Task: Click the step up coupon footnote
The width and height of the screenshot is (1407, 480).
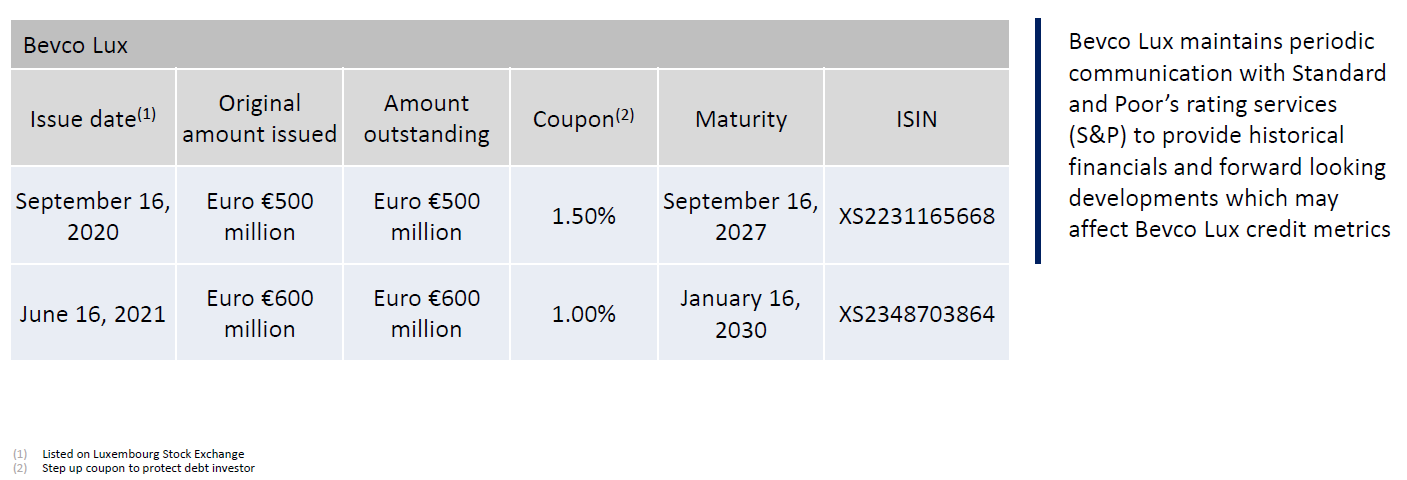Action: [x=148, y=468]
